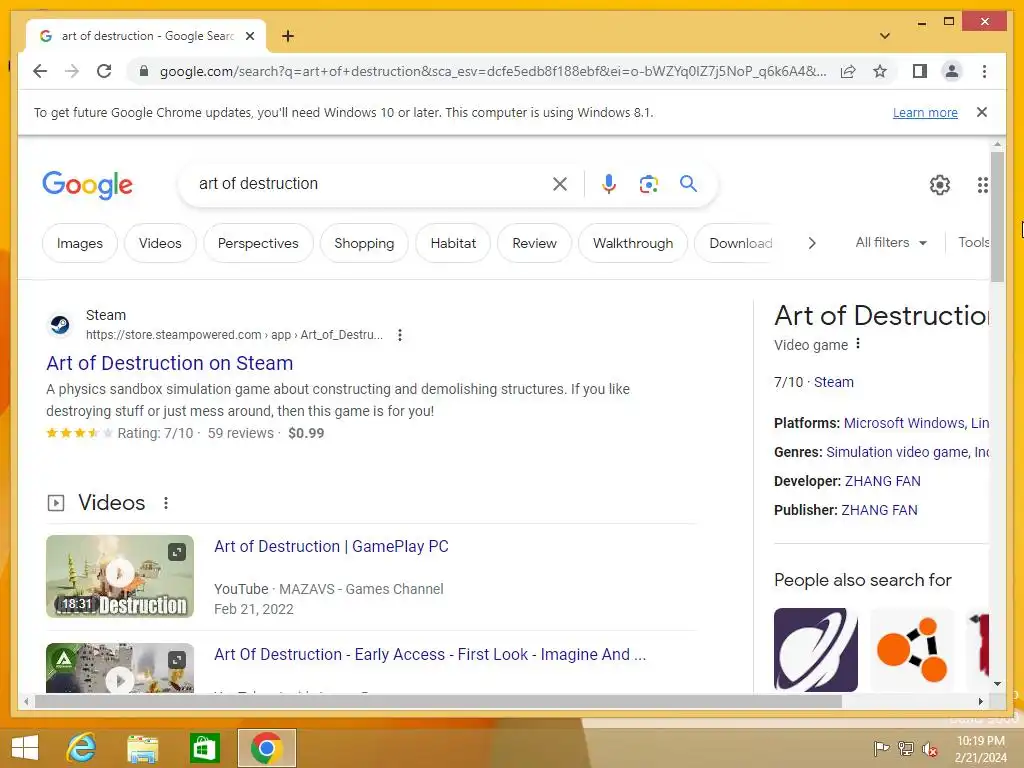Open Early Access First Look video link
The width and height of the screenshot is (1024, 768).
pos(430,654)
